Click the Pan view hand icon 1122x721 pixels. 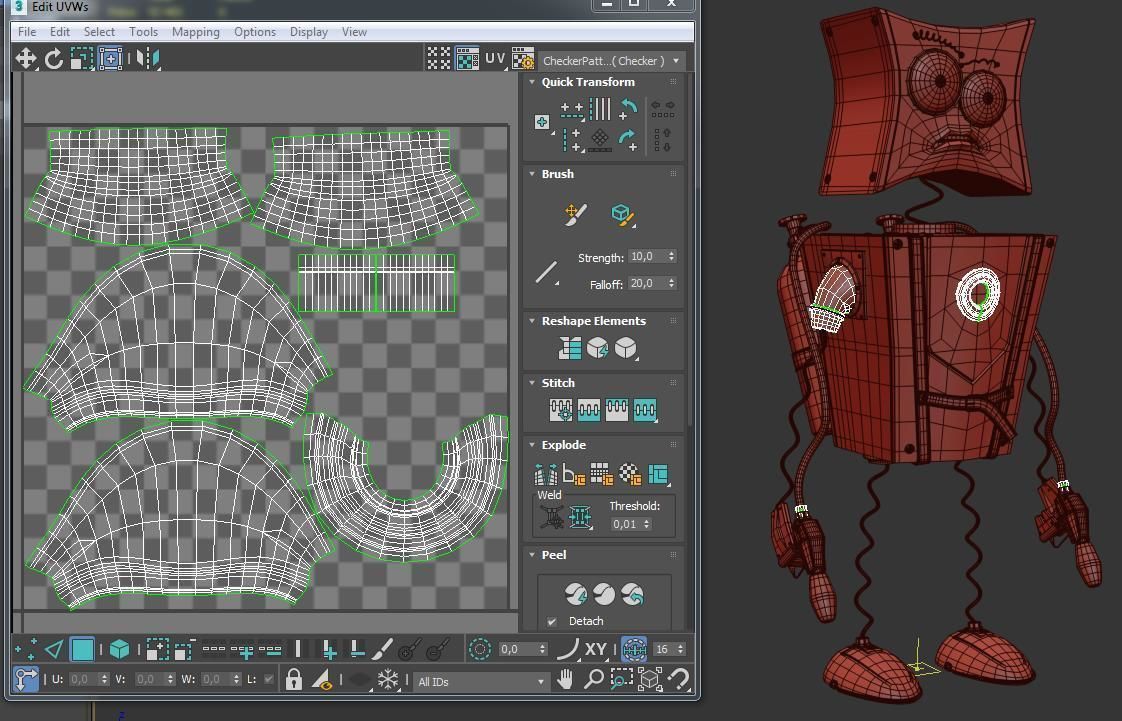coord(565,680)
